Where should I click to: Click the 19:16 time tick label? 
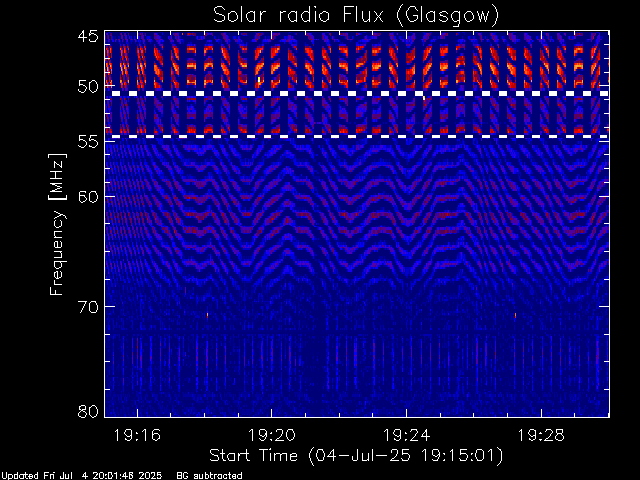137,435
